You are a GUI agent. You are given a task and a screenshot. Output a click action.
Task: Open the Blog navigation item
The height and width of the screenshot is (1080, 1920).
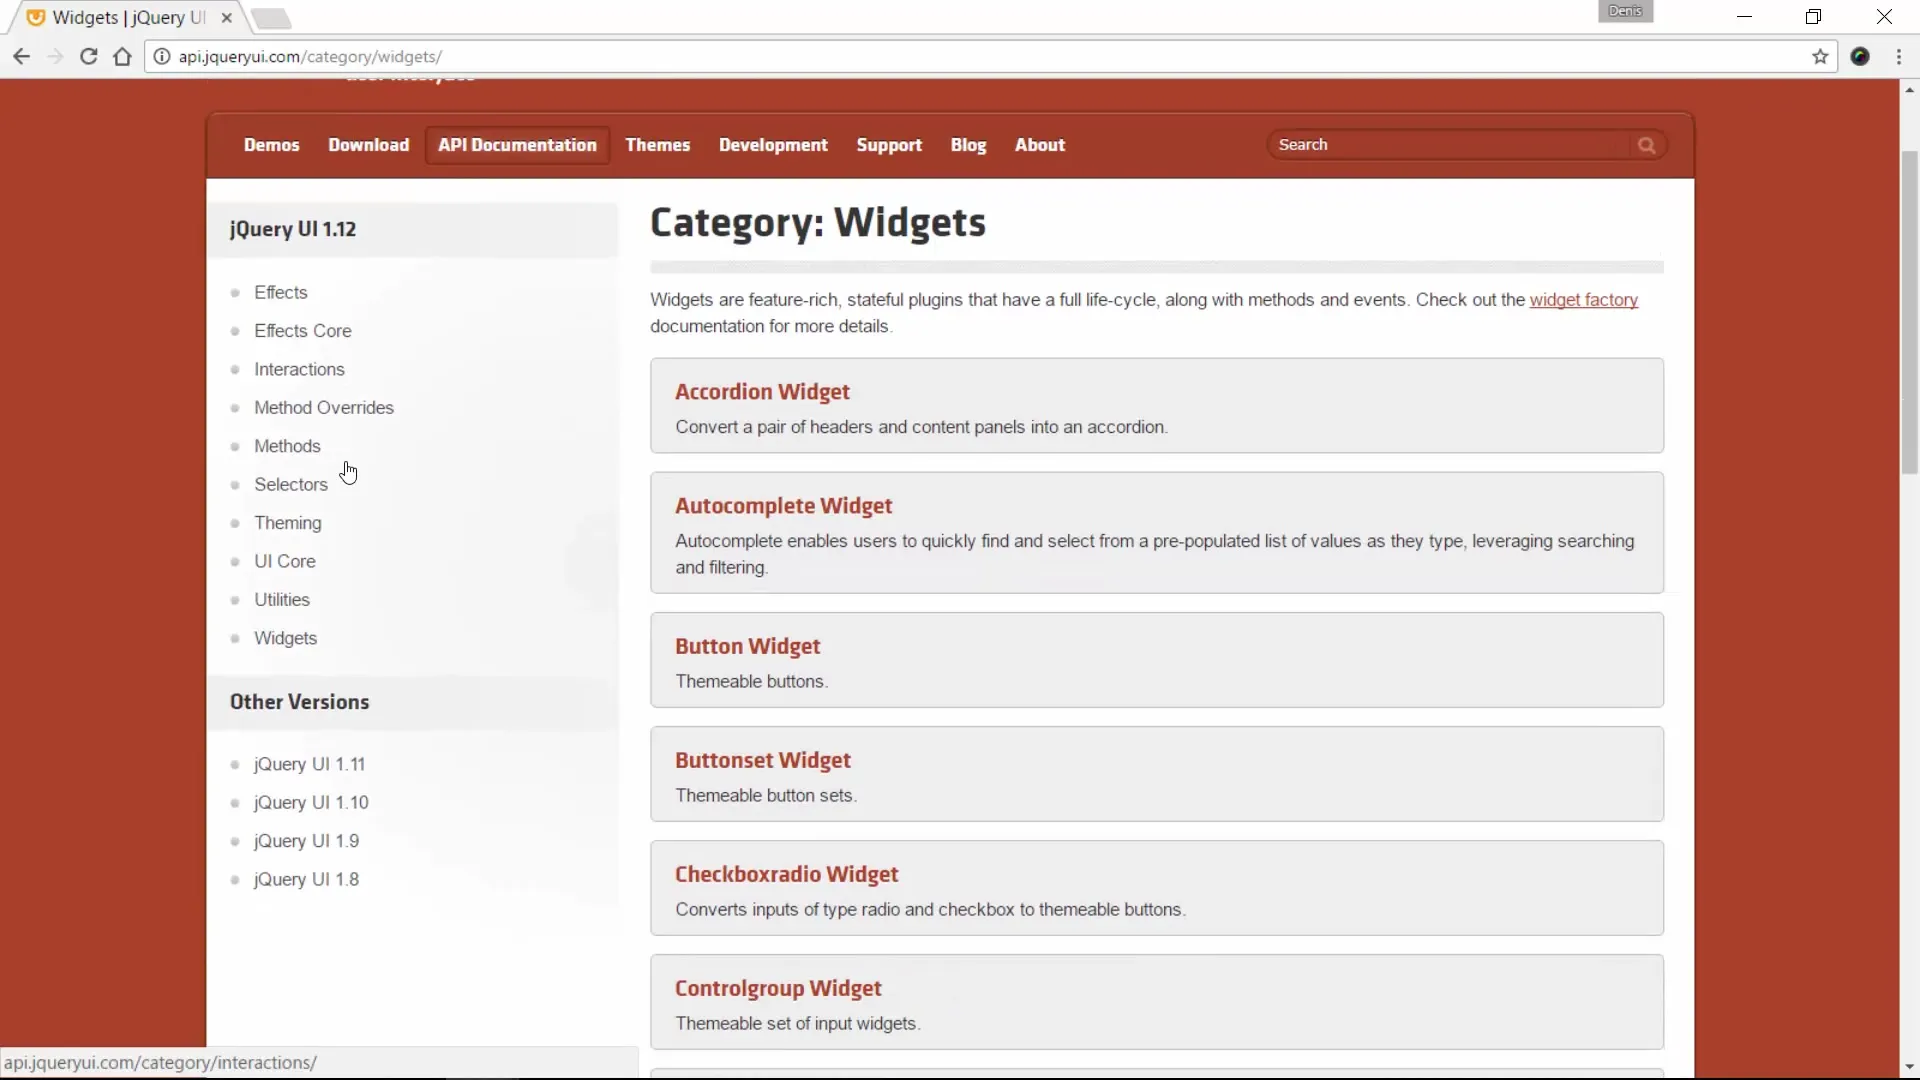[968, 145]
